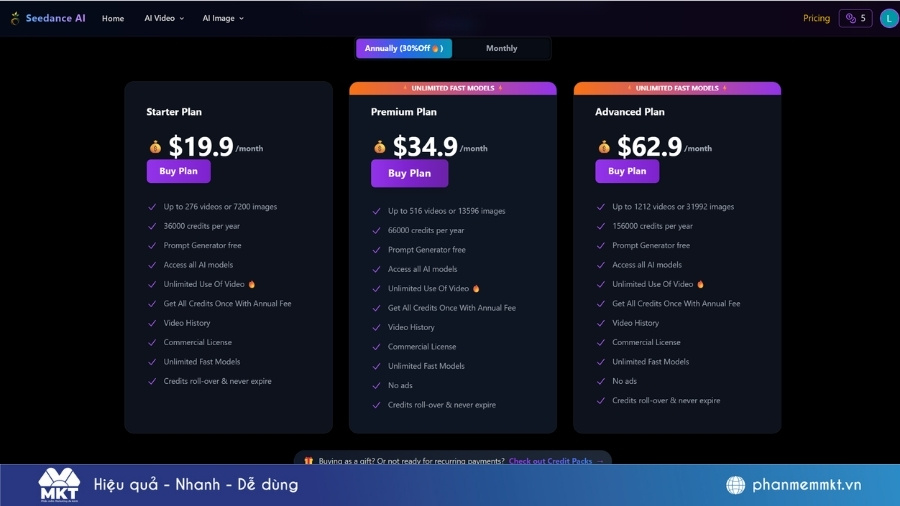
Task: Click the Starter Prompt Generator free text
Action: (202, 246)
